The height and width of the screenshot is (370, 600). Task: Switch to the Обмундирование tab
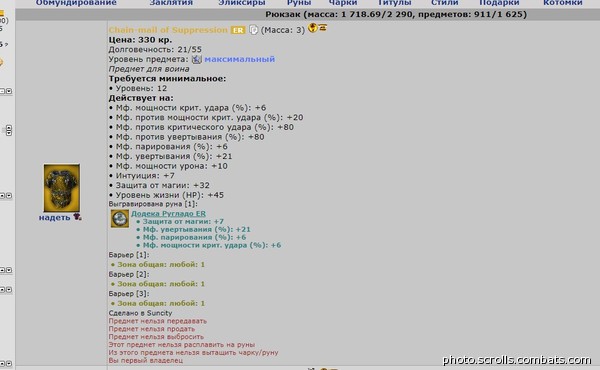click(x=76, y=3)
